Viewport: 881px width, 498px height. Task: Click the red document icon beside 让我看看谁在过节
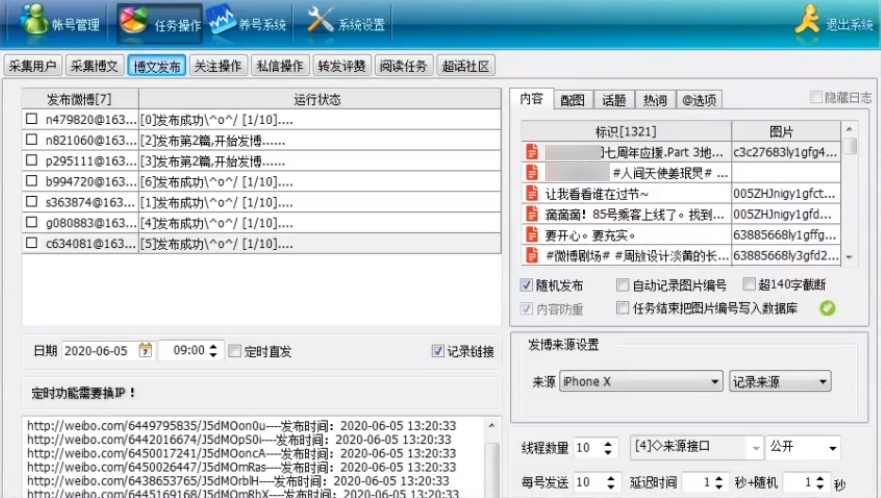click(x=532, y=193)
